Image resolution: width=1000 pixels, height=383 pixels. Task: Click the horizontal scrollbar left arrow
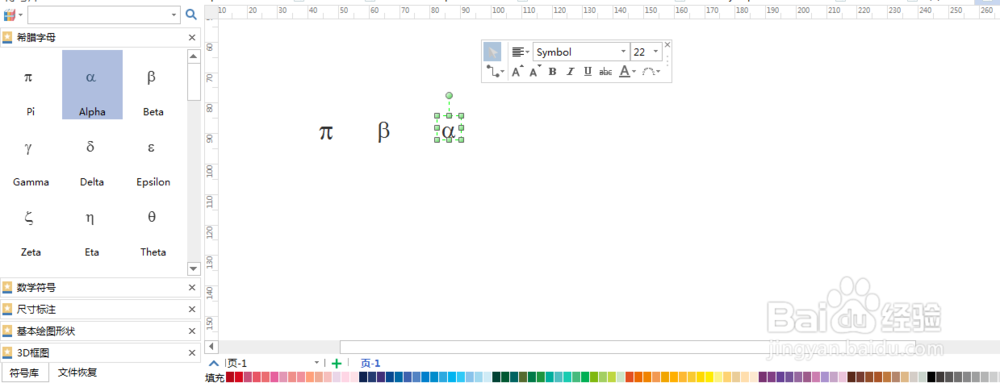pos(211,347)
